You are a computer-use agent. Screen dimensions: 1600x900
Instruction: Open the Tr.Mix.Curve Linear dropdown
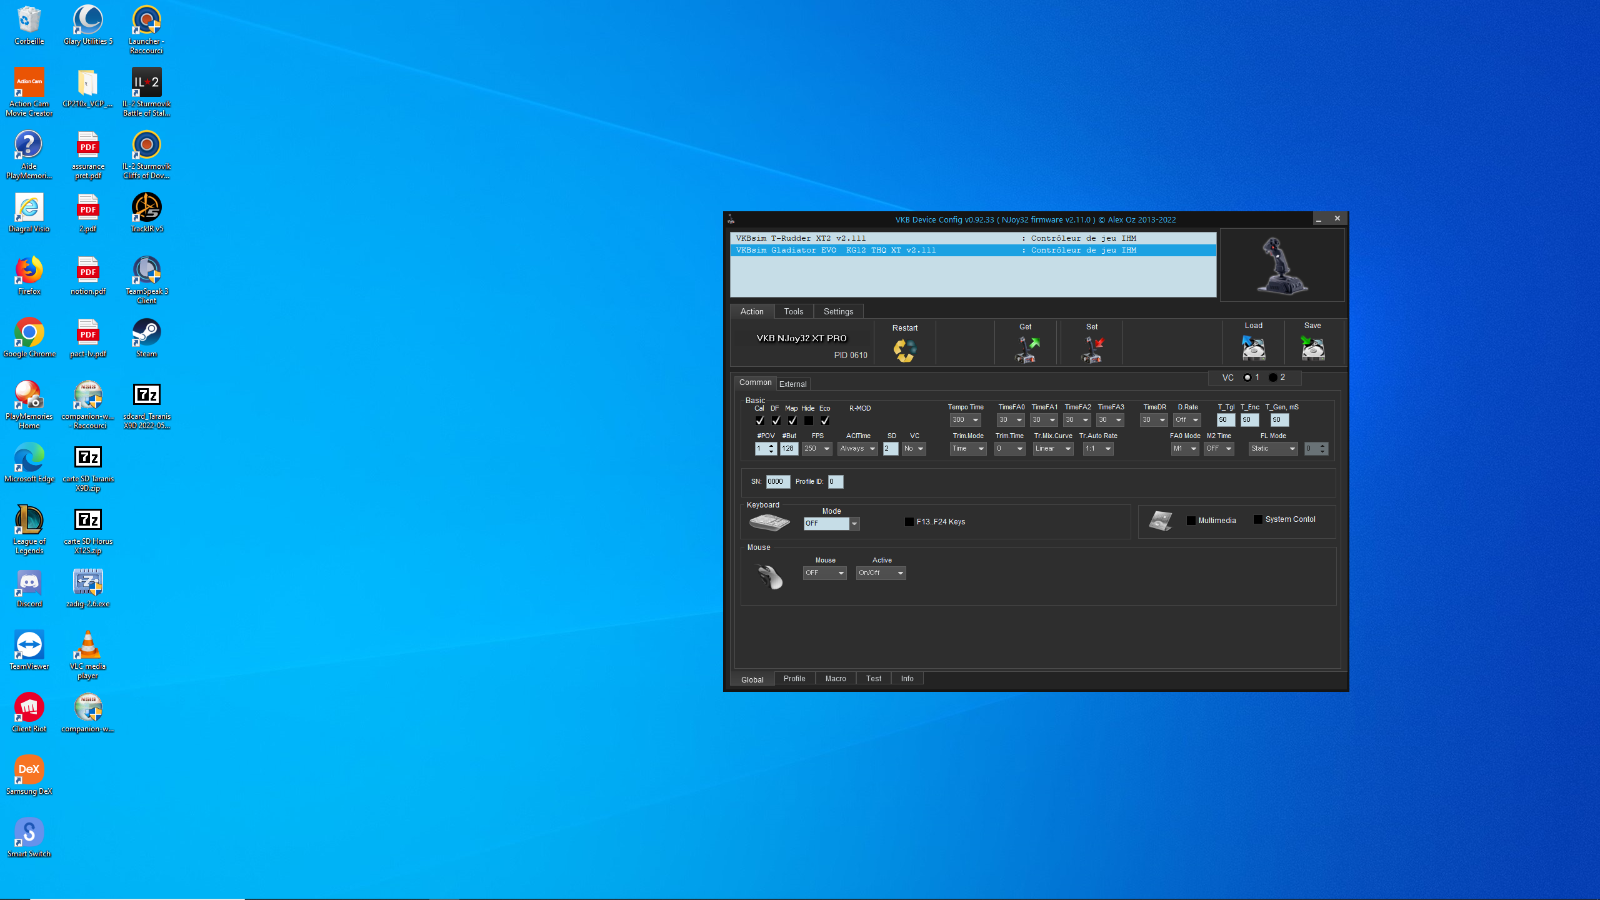click(x=1053, y=449)
